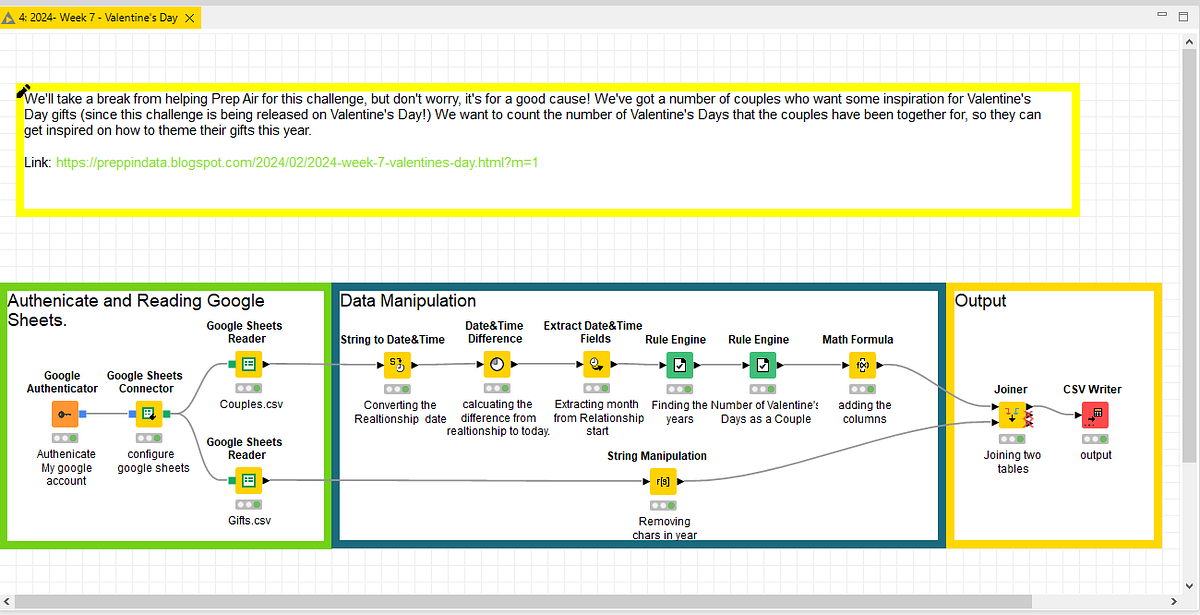Select the Rule Engine node finding the years
1200x615 pixels.
click(679, 365)
